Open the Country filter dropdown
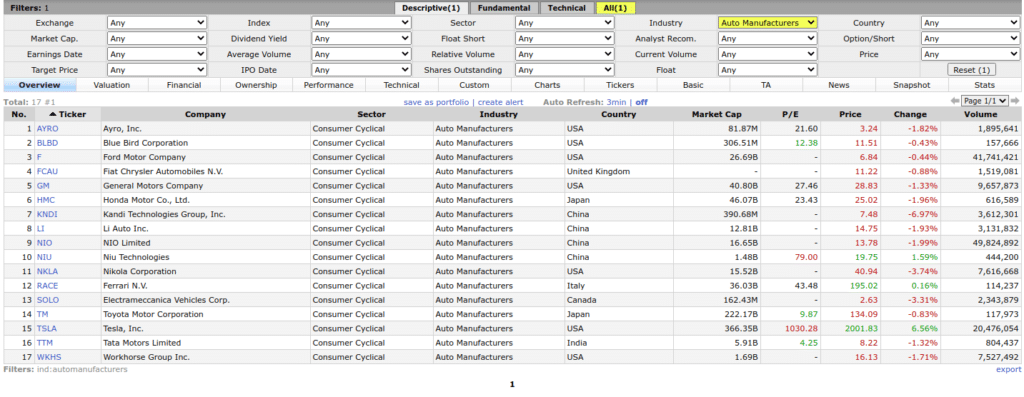Image resolution: width=1024 pixels, height=397 pixels. [x=970, y=22]
